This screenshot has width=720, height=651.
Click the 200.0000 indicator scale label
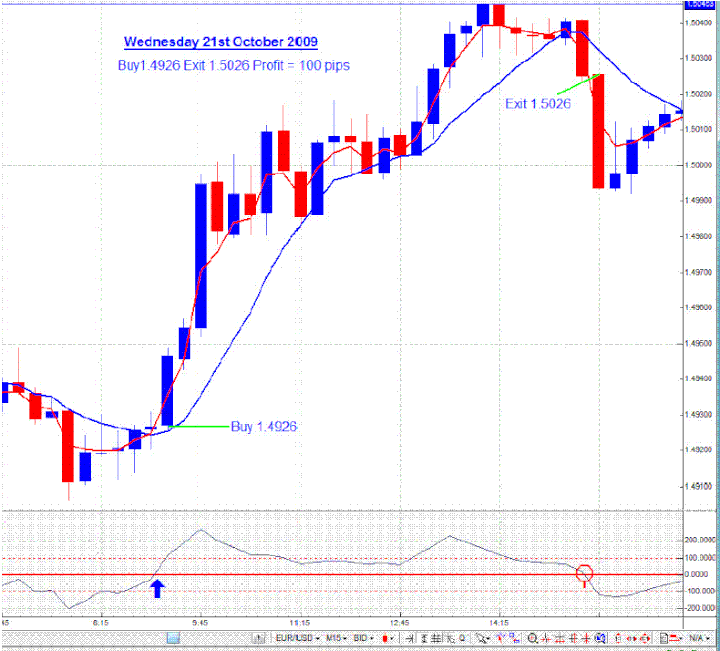700,540
